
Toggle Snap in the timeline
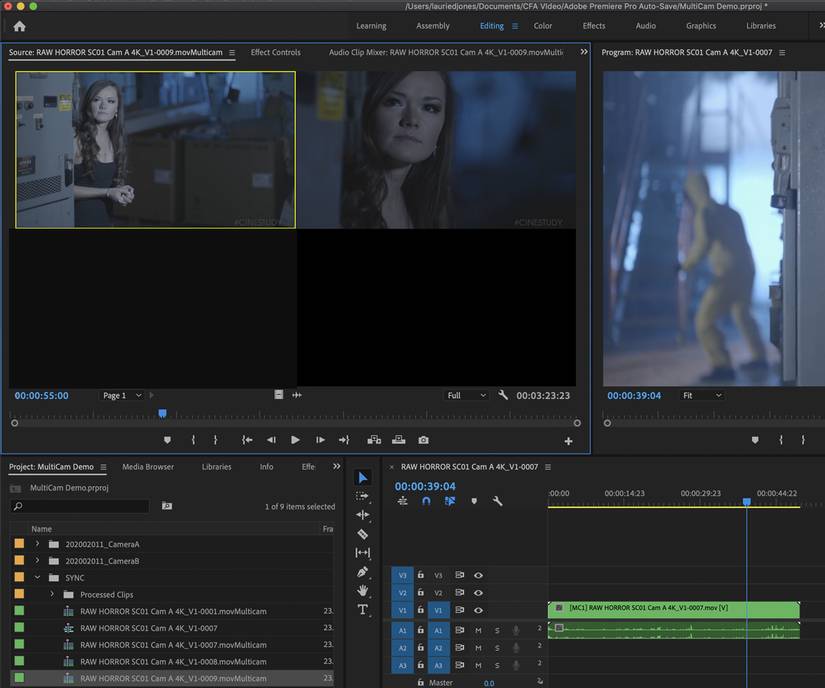[x=426, y=502]
